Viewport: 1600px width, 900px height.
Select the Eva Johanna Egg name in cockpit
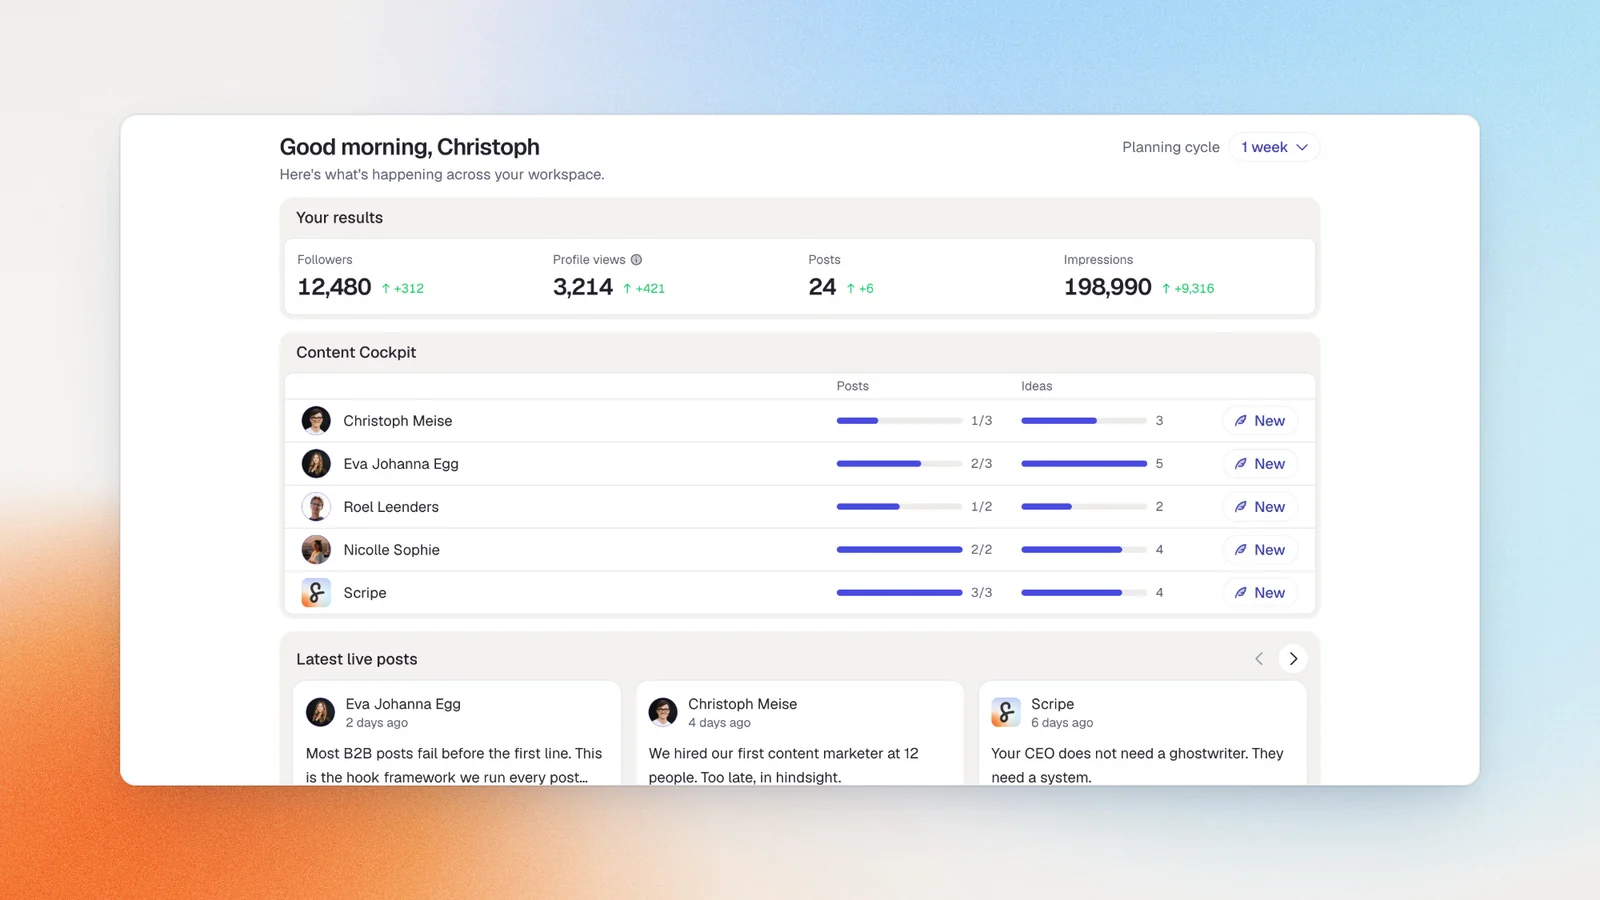(401, 464)
